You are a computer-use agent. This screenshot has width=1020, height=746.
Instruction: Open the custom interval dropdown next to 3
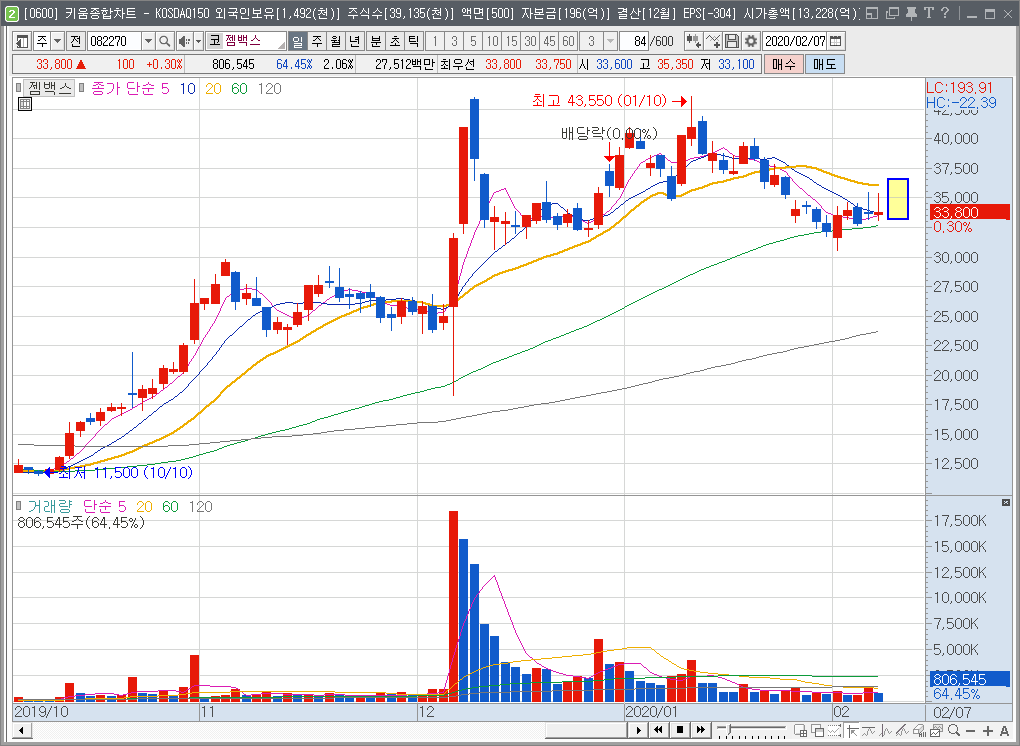point(610,42)
